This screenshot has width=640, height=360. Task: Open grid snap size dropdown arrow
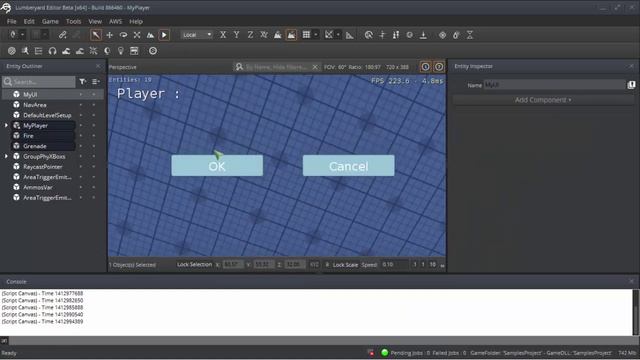pos(316,35)
